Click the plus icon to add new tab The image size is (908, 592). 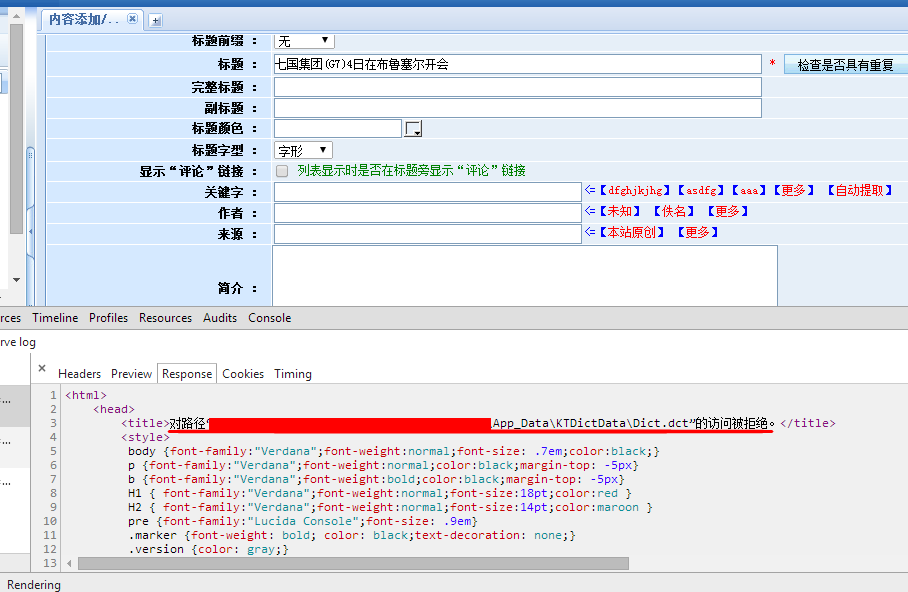[x=155, y=20]
